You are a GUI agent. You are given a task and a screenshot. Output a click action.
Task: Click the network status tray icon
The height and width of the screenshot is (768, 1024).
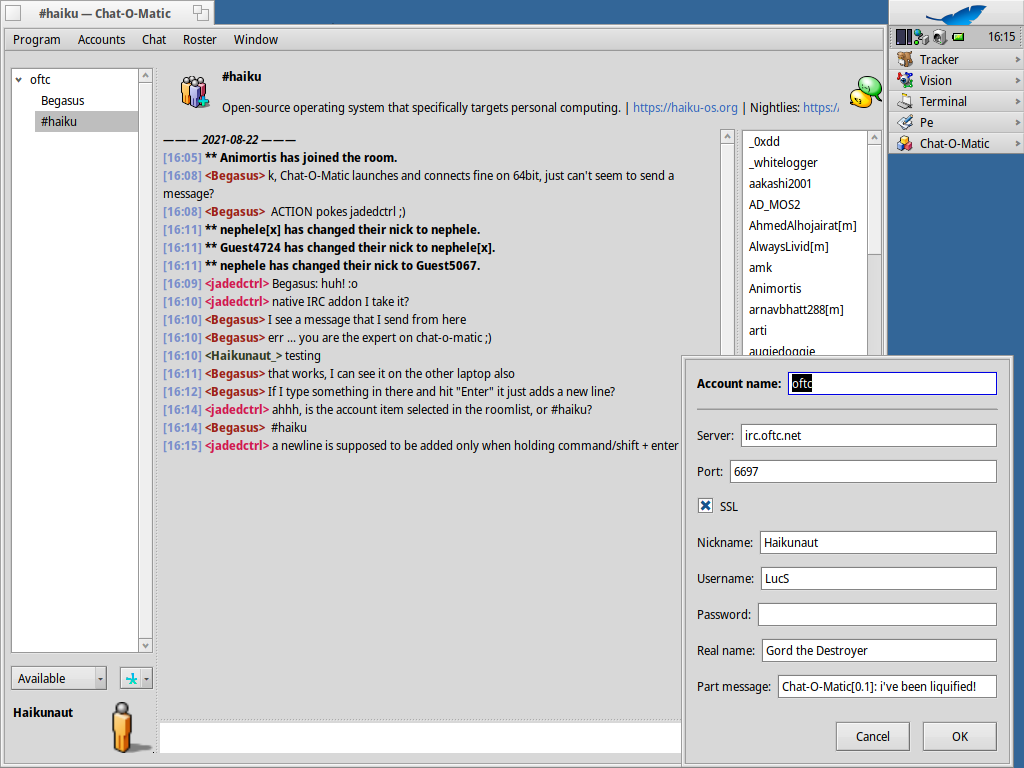click(x=921, y=37)
